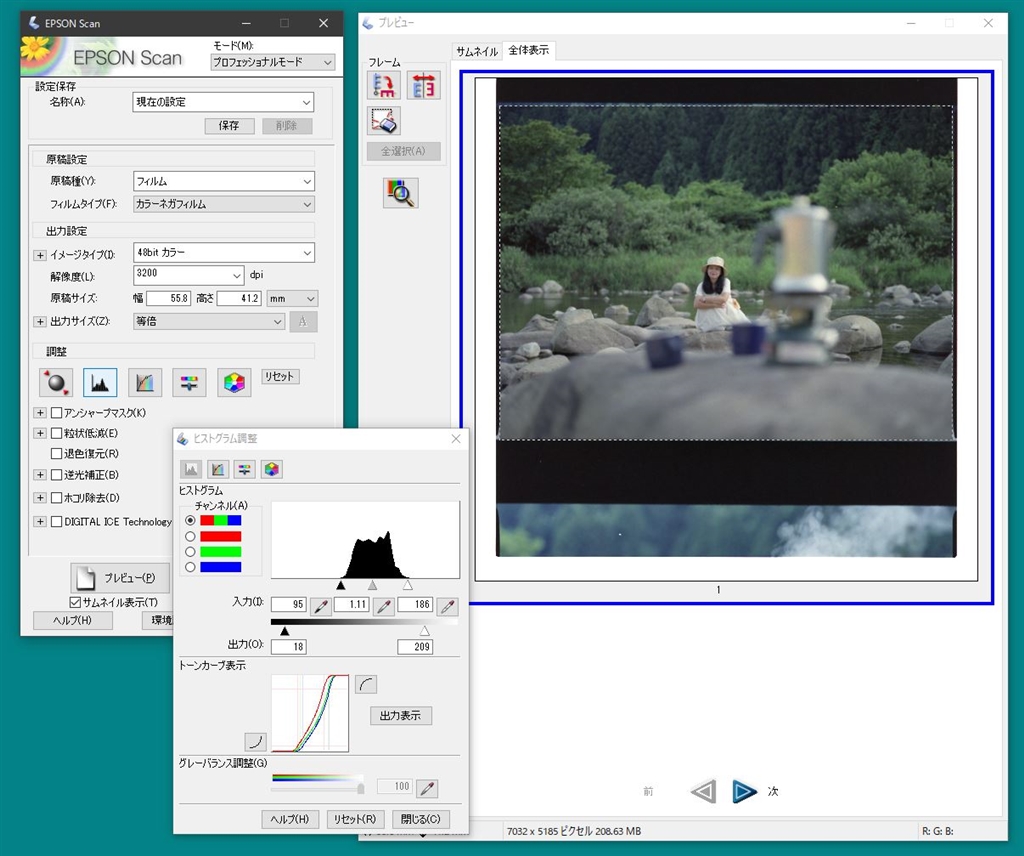
Task: Open color palette icon in 調整 section
Action: [234, 383]
